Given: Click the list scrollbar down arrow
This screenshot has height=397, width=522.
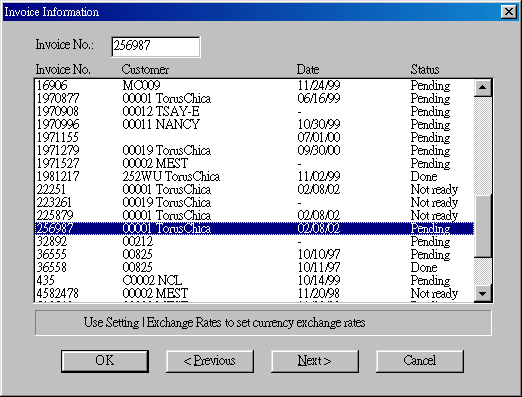Looking at the screenshot, I should 482,294.
